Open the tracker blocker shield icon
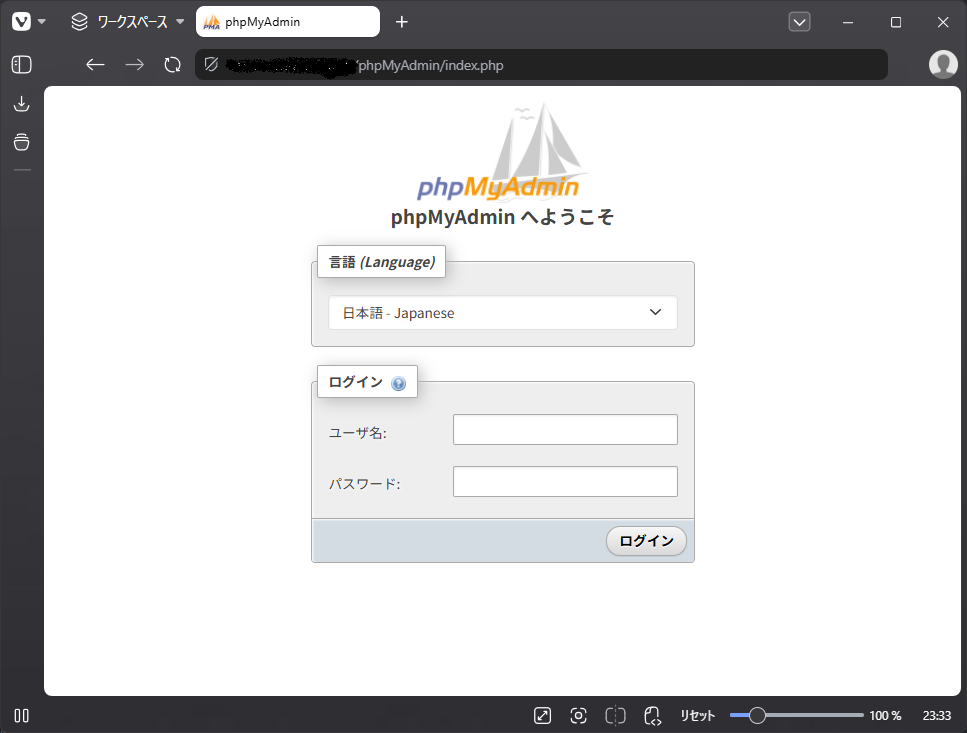967x733 pixels. point(211,64)
